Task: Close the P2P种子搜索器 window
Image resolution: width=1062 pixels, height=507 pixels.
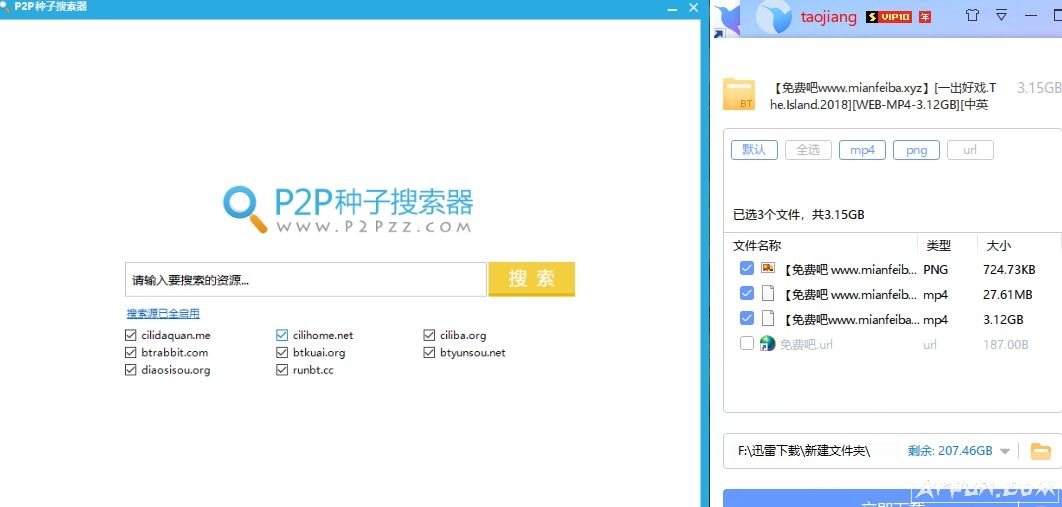Action: click(x=694, y=8)
